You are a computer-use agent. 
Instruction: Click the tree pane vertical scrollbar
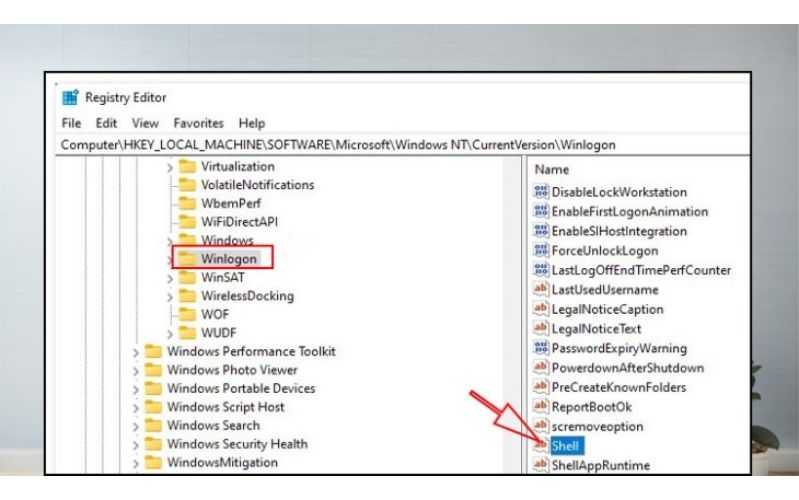(512, 315)
